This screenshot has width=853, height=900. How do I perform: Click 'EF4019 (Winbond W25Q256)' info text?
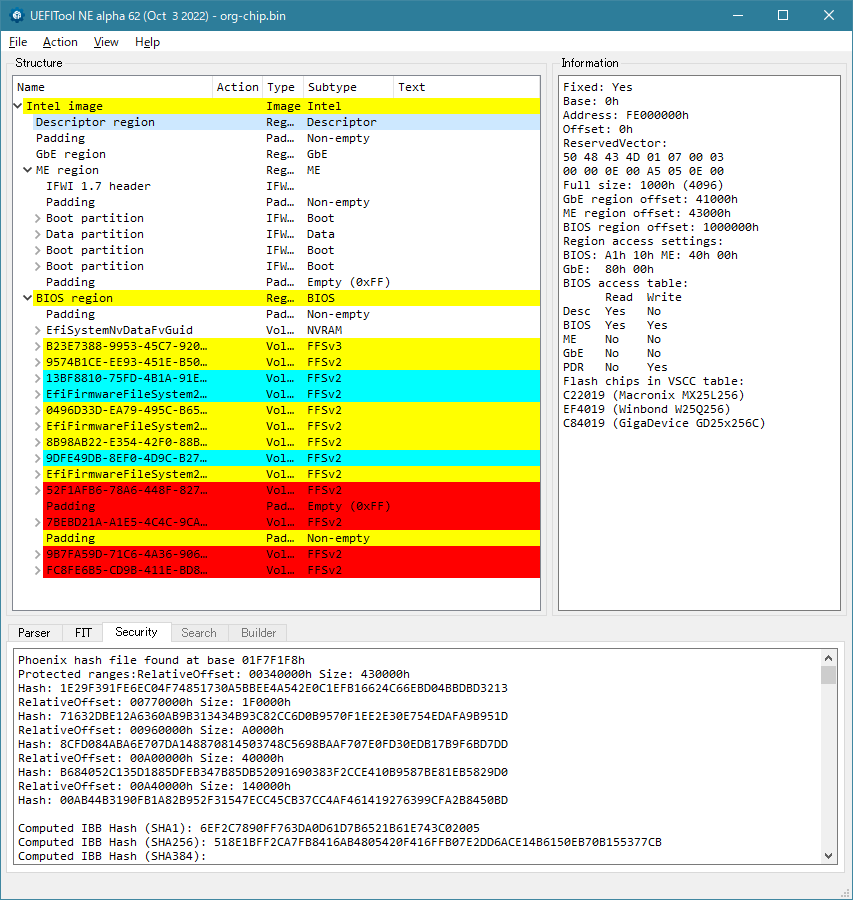pyautogui.click(x=646, y=409)
